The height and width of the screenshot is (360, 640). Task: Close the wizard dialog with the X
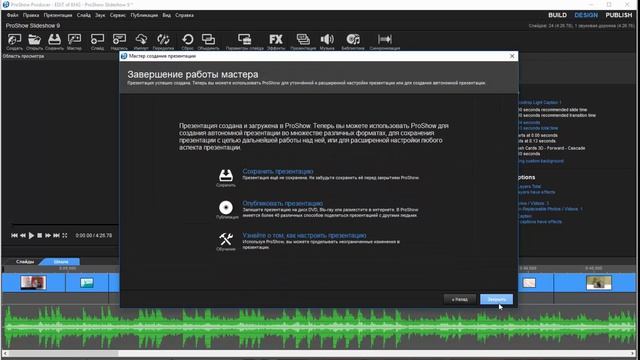pyautogui.click(x=512, y=56)
